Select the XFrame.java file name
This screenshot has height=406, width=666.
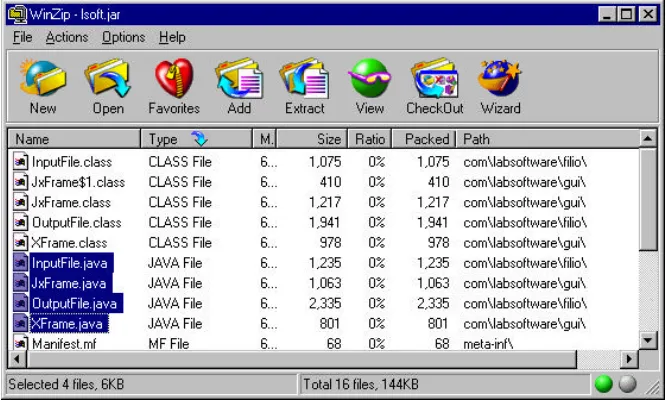pos(67,324)
